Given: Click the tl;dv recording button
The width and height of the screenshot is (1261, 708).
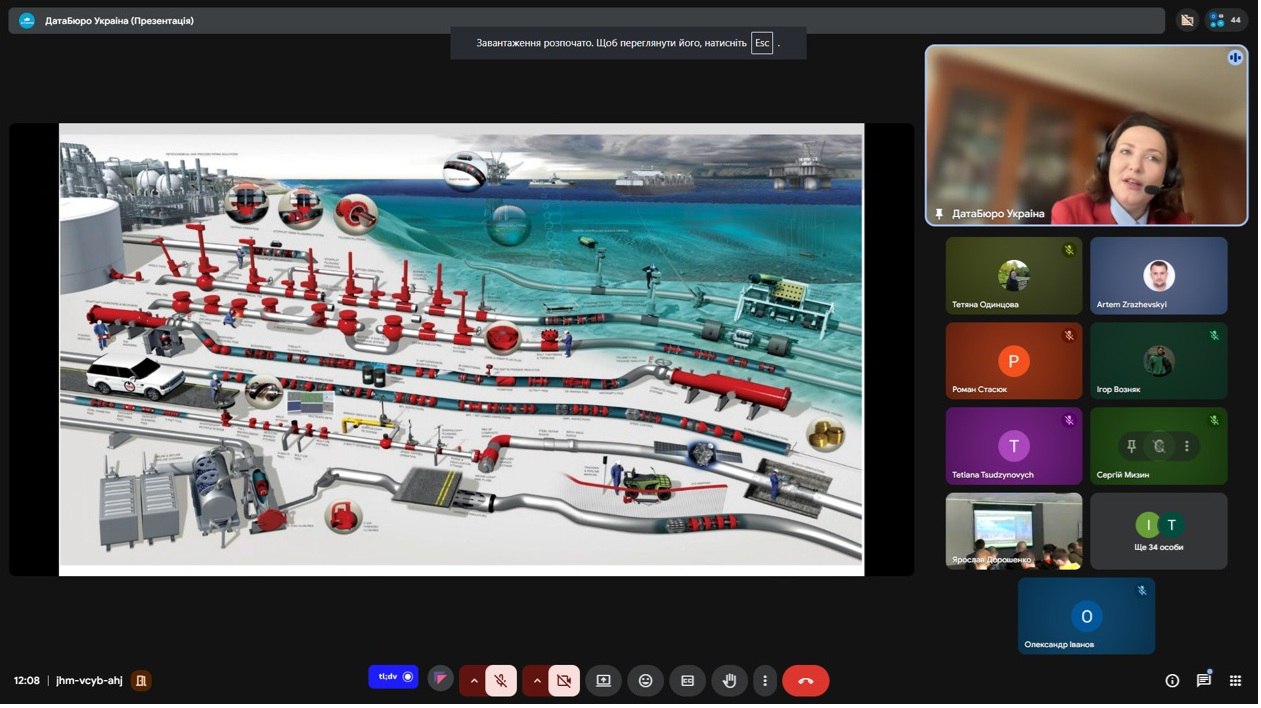Looking at the screenshot, I should click(x=393, y=677).
